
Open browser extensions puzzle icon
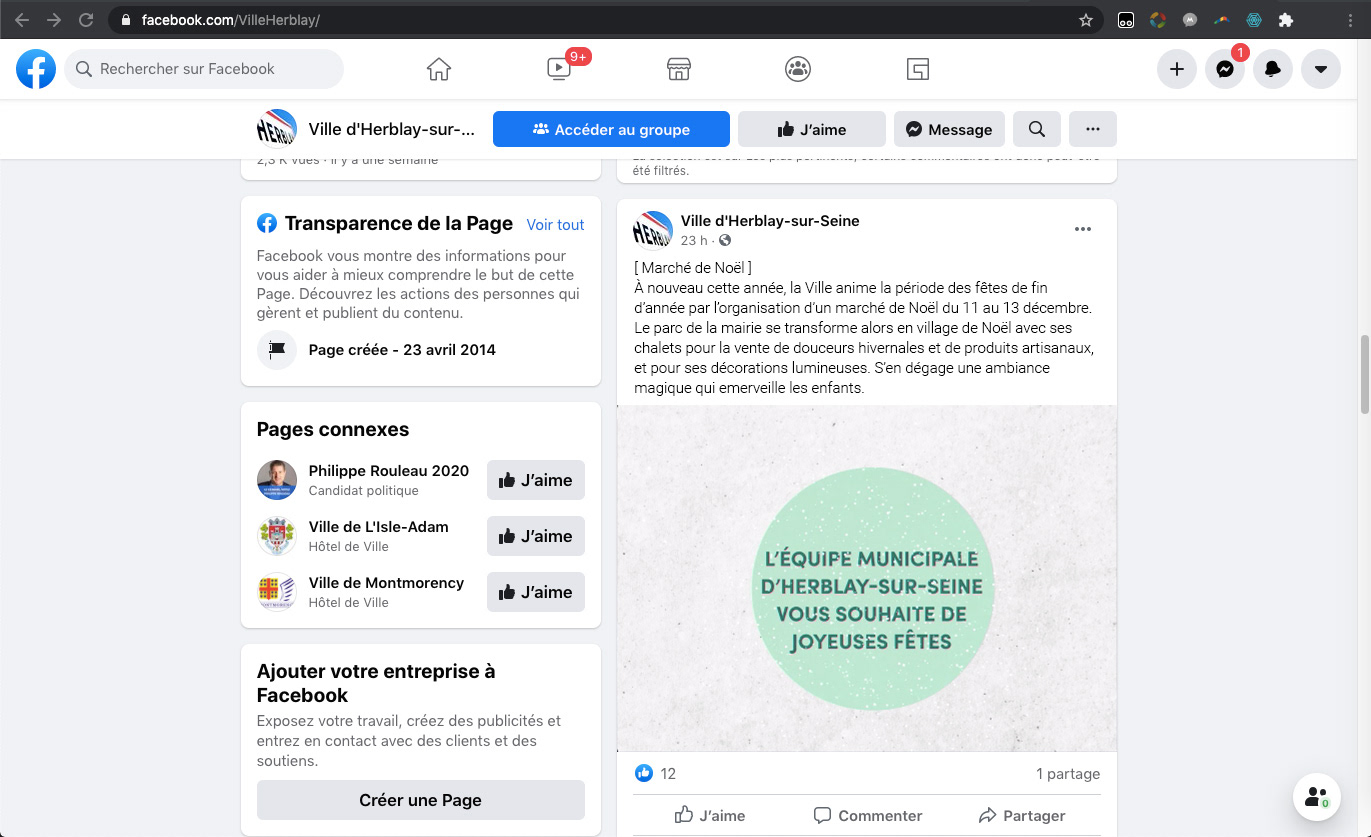coord(1286,20)
